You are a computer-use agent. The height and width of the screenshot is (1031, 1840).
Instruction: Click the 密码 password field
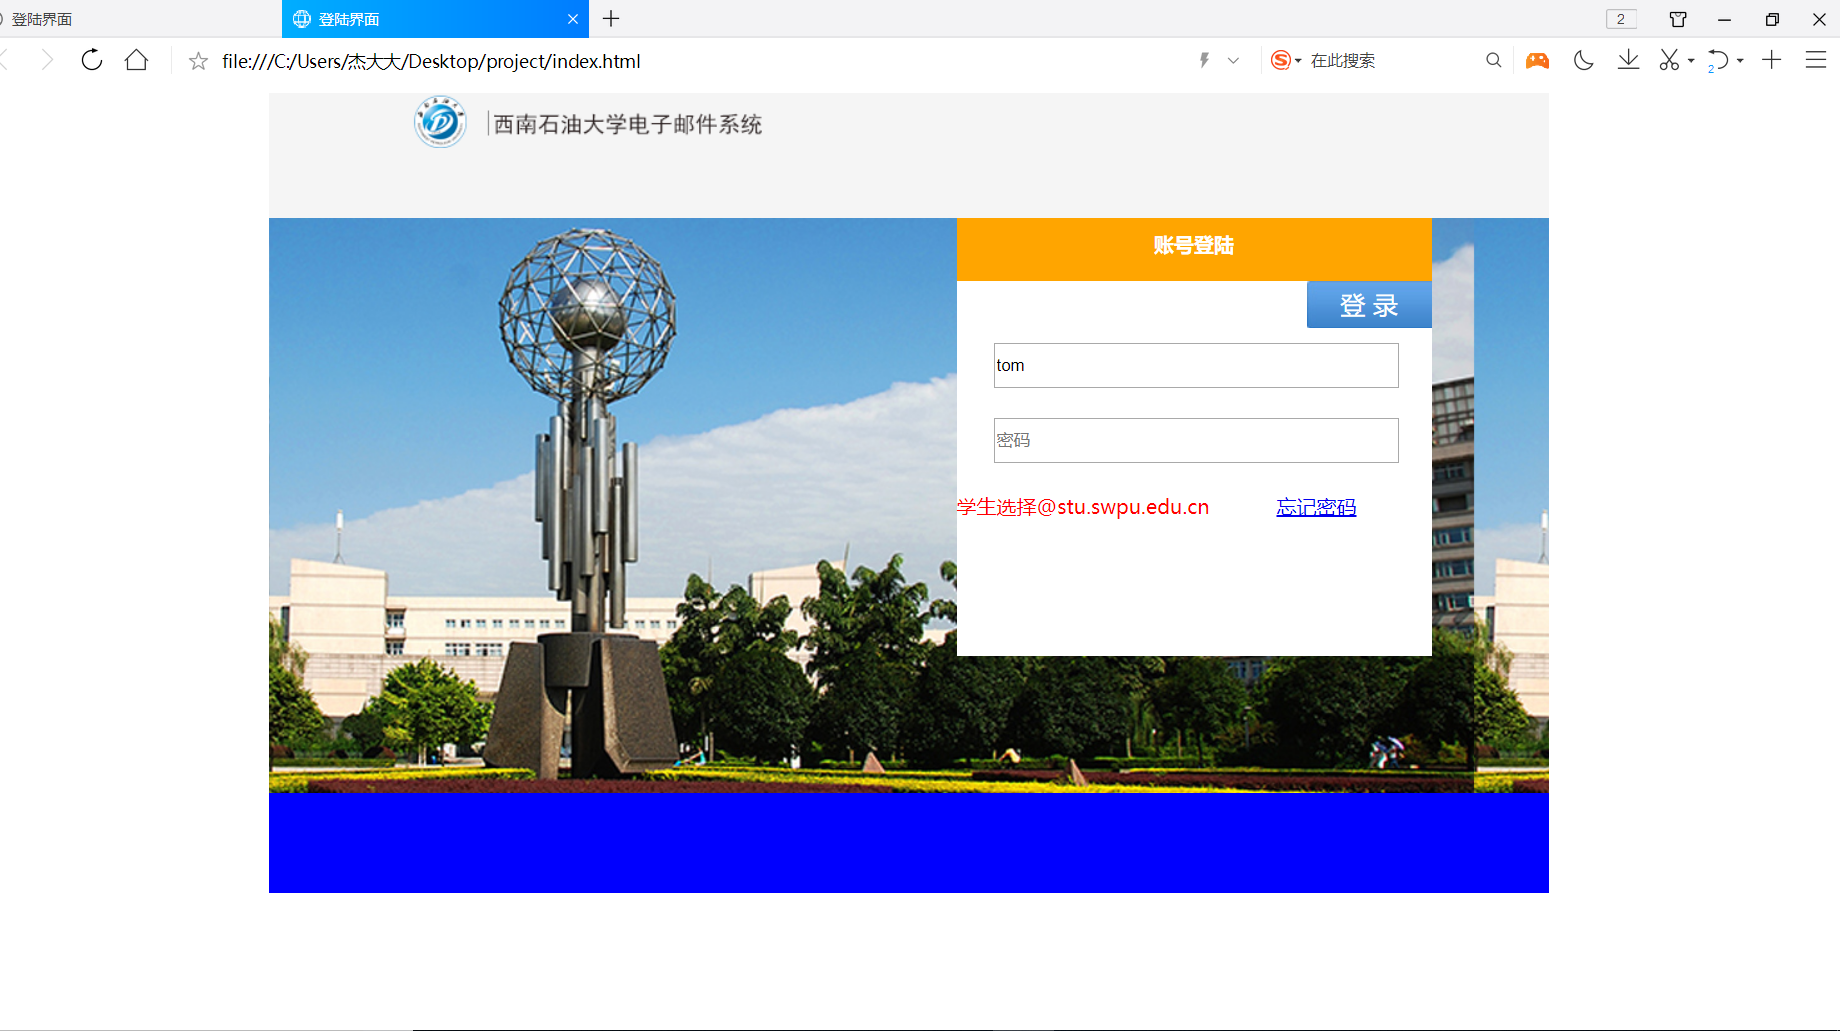1196,440
